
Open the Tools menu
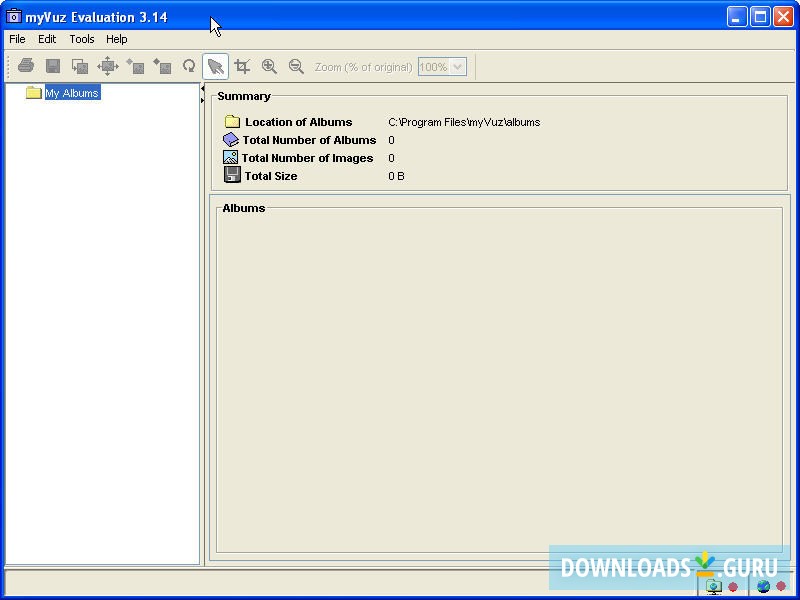[x=82, y=39]
